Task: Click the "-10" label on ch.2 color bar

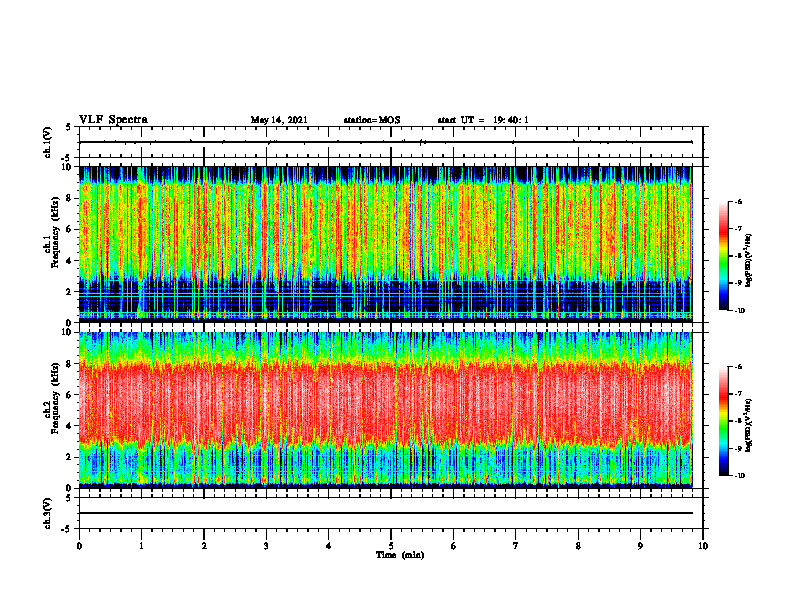Action: pyautogui.click(x=739, y=476)
